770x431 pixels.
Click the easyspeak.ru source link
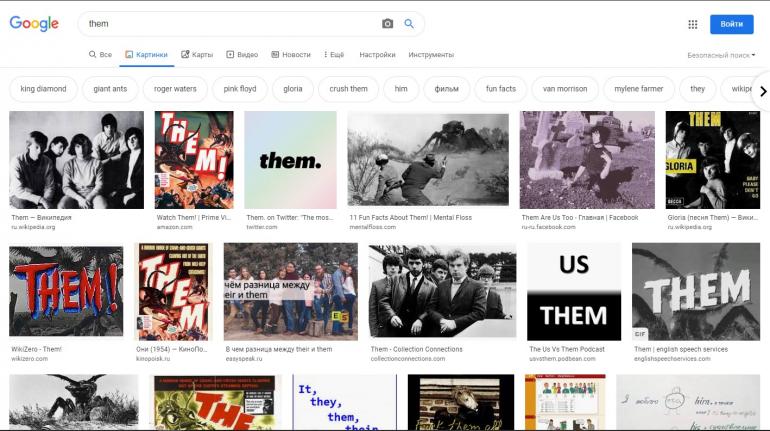pos(244,359)
